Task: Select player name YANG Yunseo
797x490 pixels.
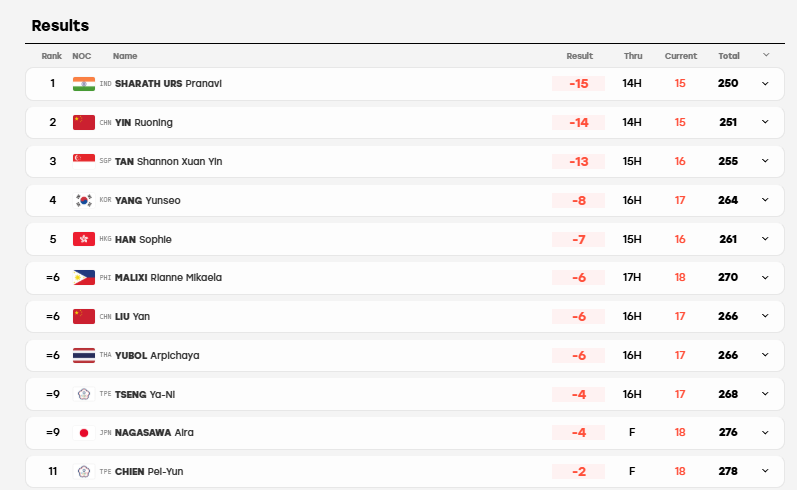Action: click(147, 200)
